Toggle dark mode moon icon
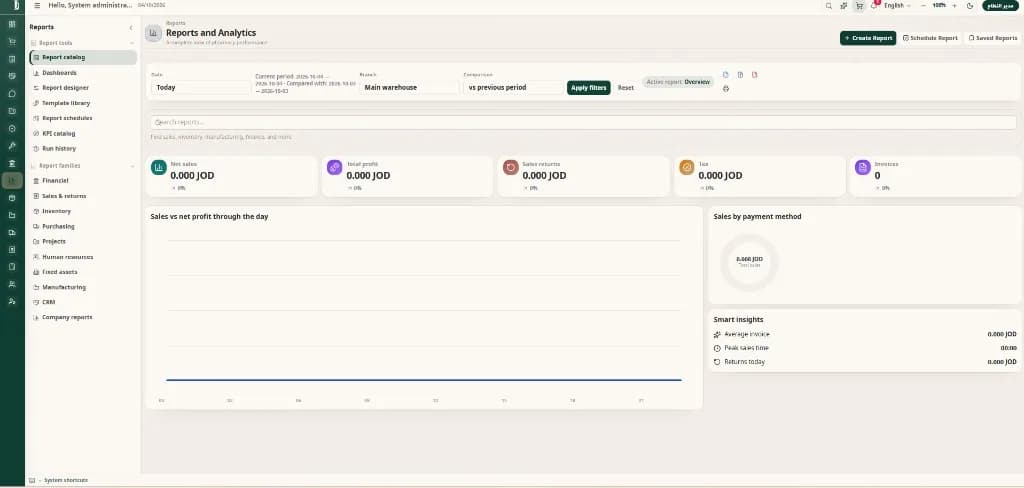This screenshot has width=1024, height=488. click(x=970, y=5)
